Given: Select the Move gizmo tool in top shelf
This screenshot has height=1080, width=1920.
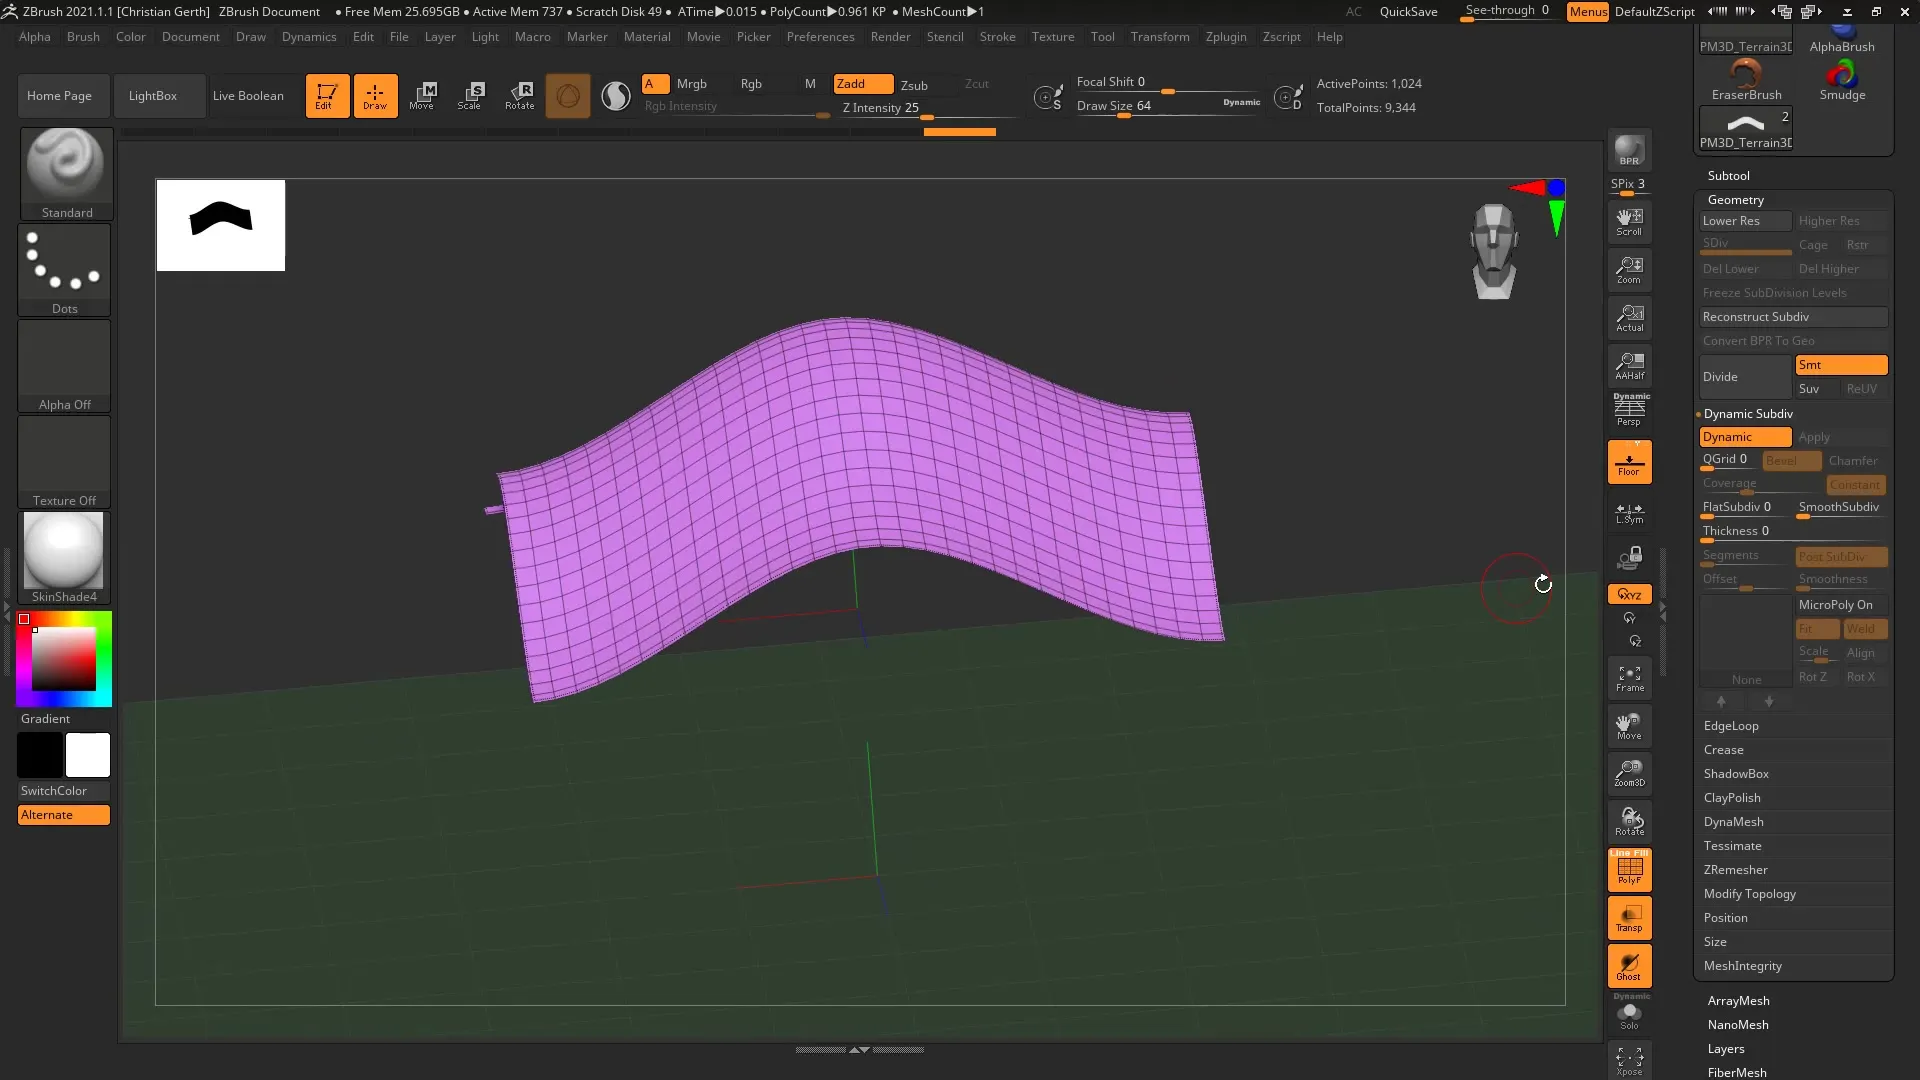Looking at the screenshot, I should 423,96.
